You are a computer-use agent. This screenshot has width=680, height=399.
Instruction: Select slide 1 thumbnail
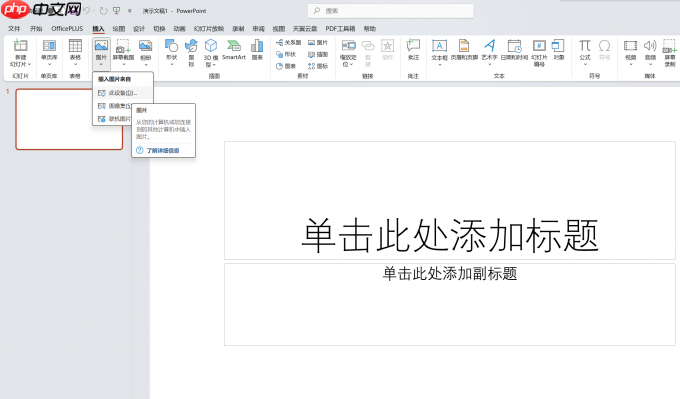69,119
